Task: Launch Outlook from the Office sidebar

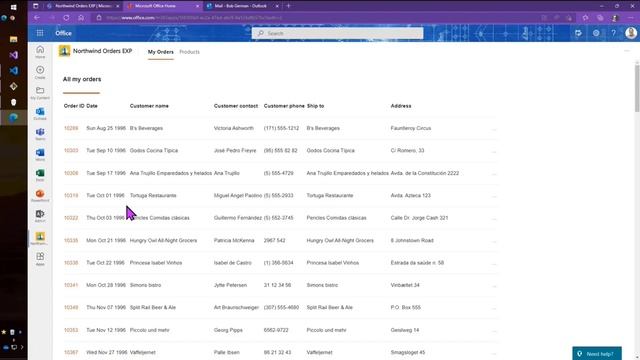Action: [x=40, y=113]
